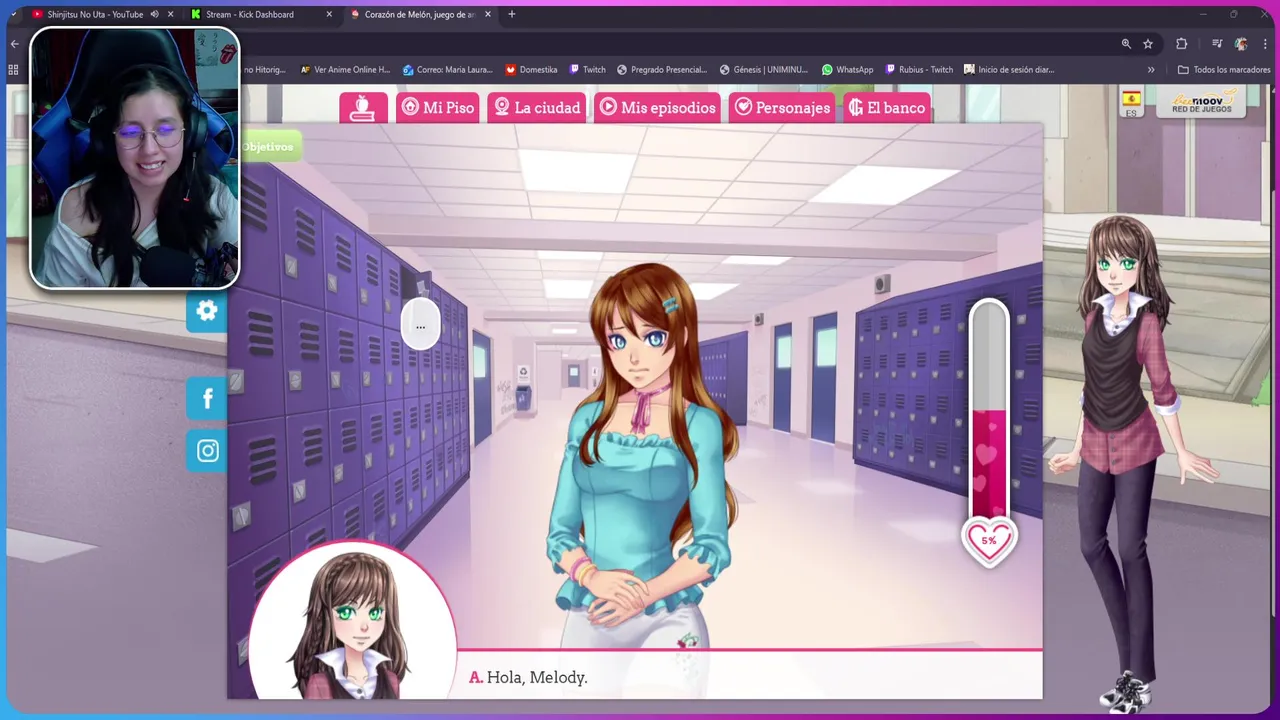1280x720 pixels.
Task: Open Correo: Maria Laura bookmark
Action: point(448,70)
